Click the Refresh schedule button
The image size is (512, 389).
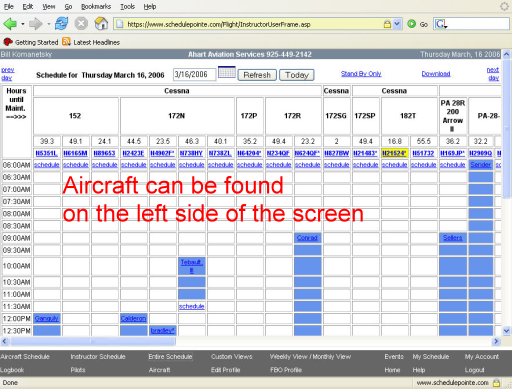(257, 75)
